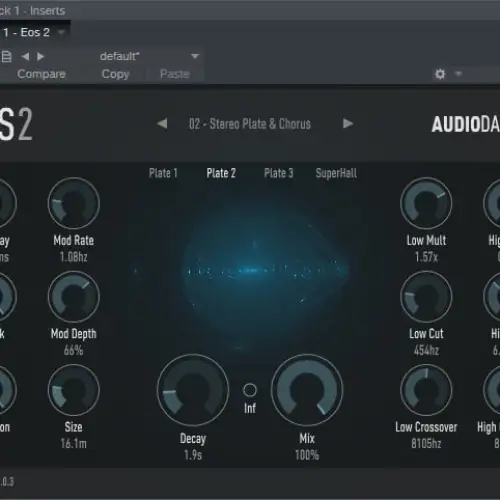Click the 1.08hz Mod Rate value
Viewport: 500px width, 500px height.
[x=74, y=257]
